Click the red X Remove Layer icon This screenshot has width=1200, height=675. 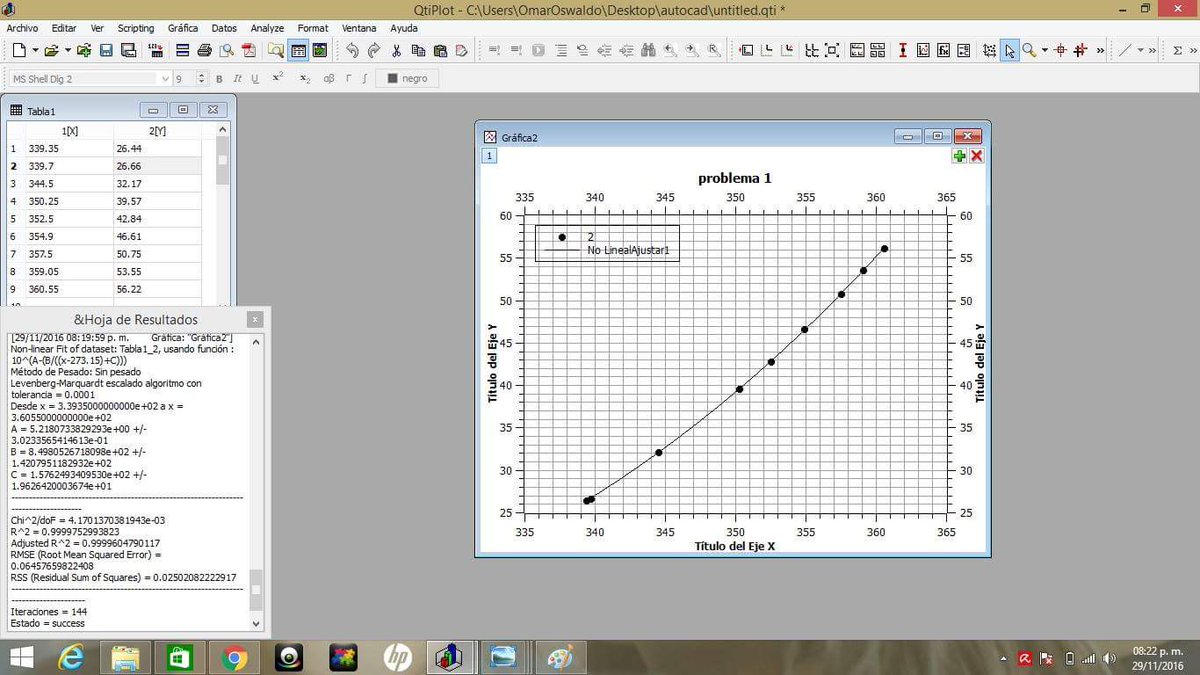coord(977,156)
